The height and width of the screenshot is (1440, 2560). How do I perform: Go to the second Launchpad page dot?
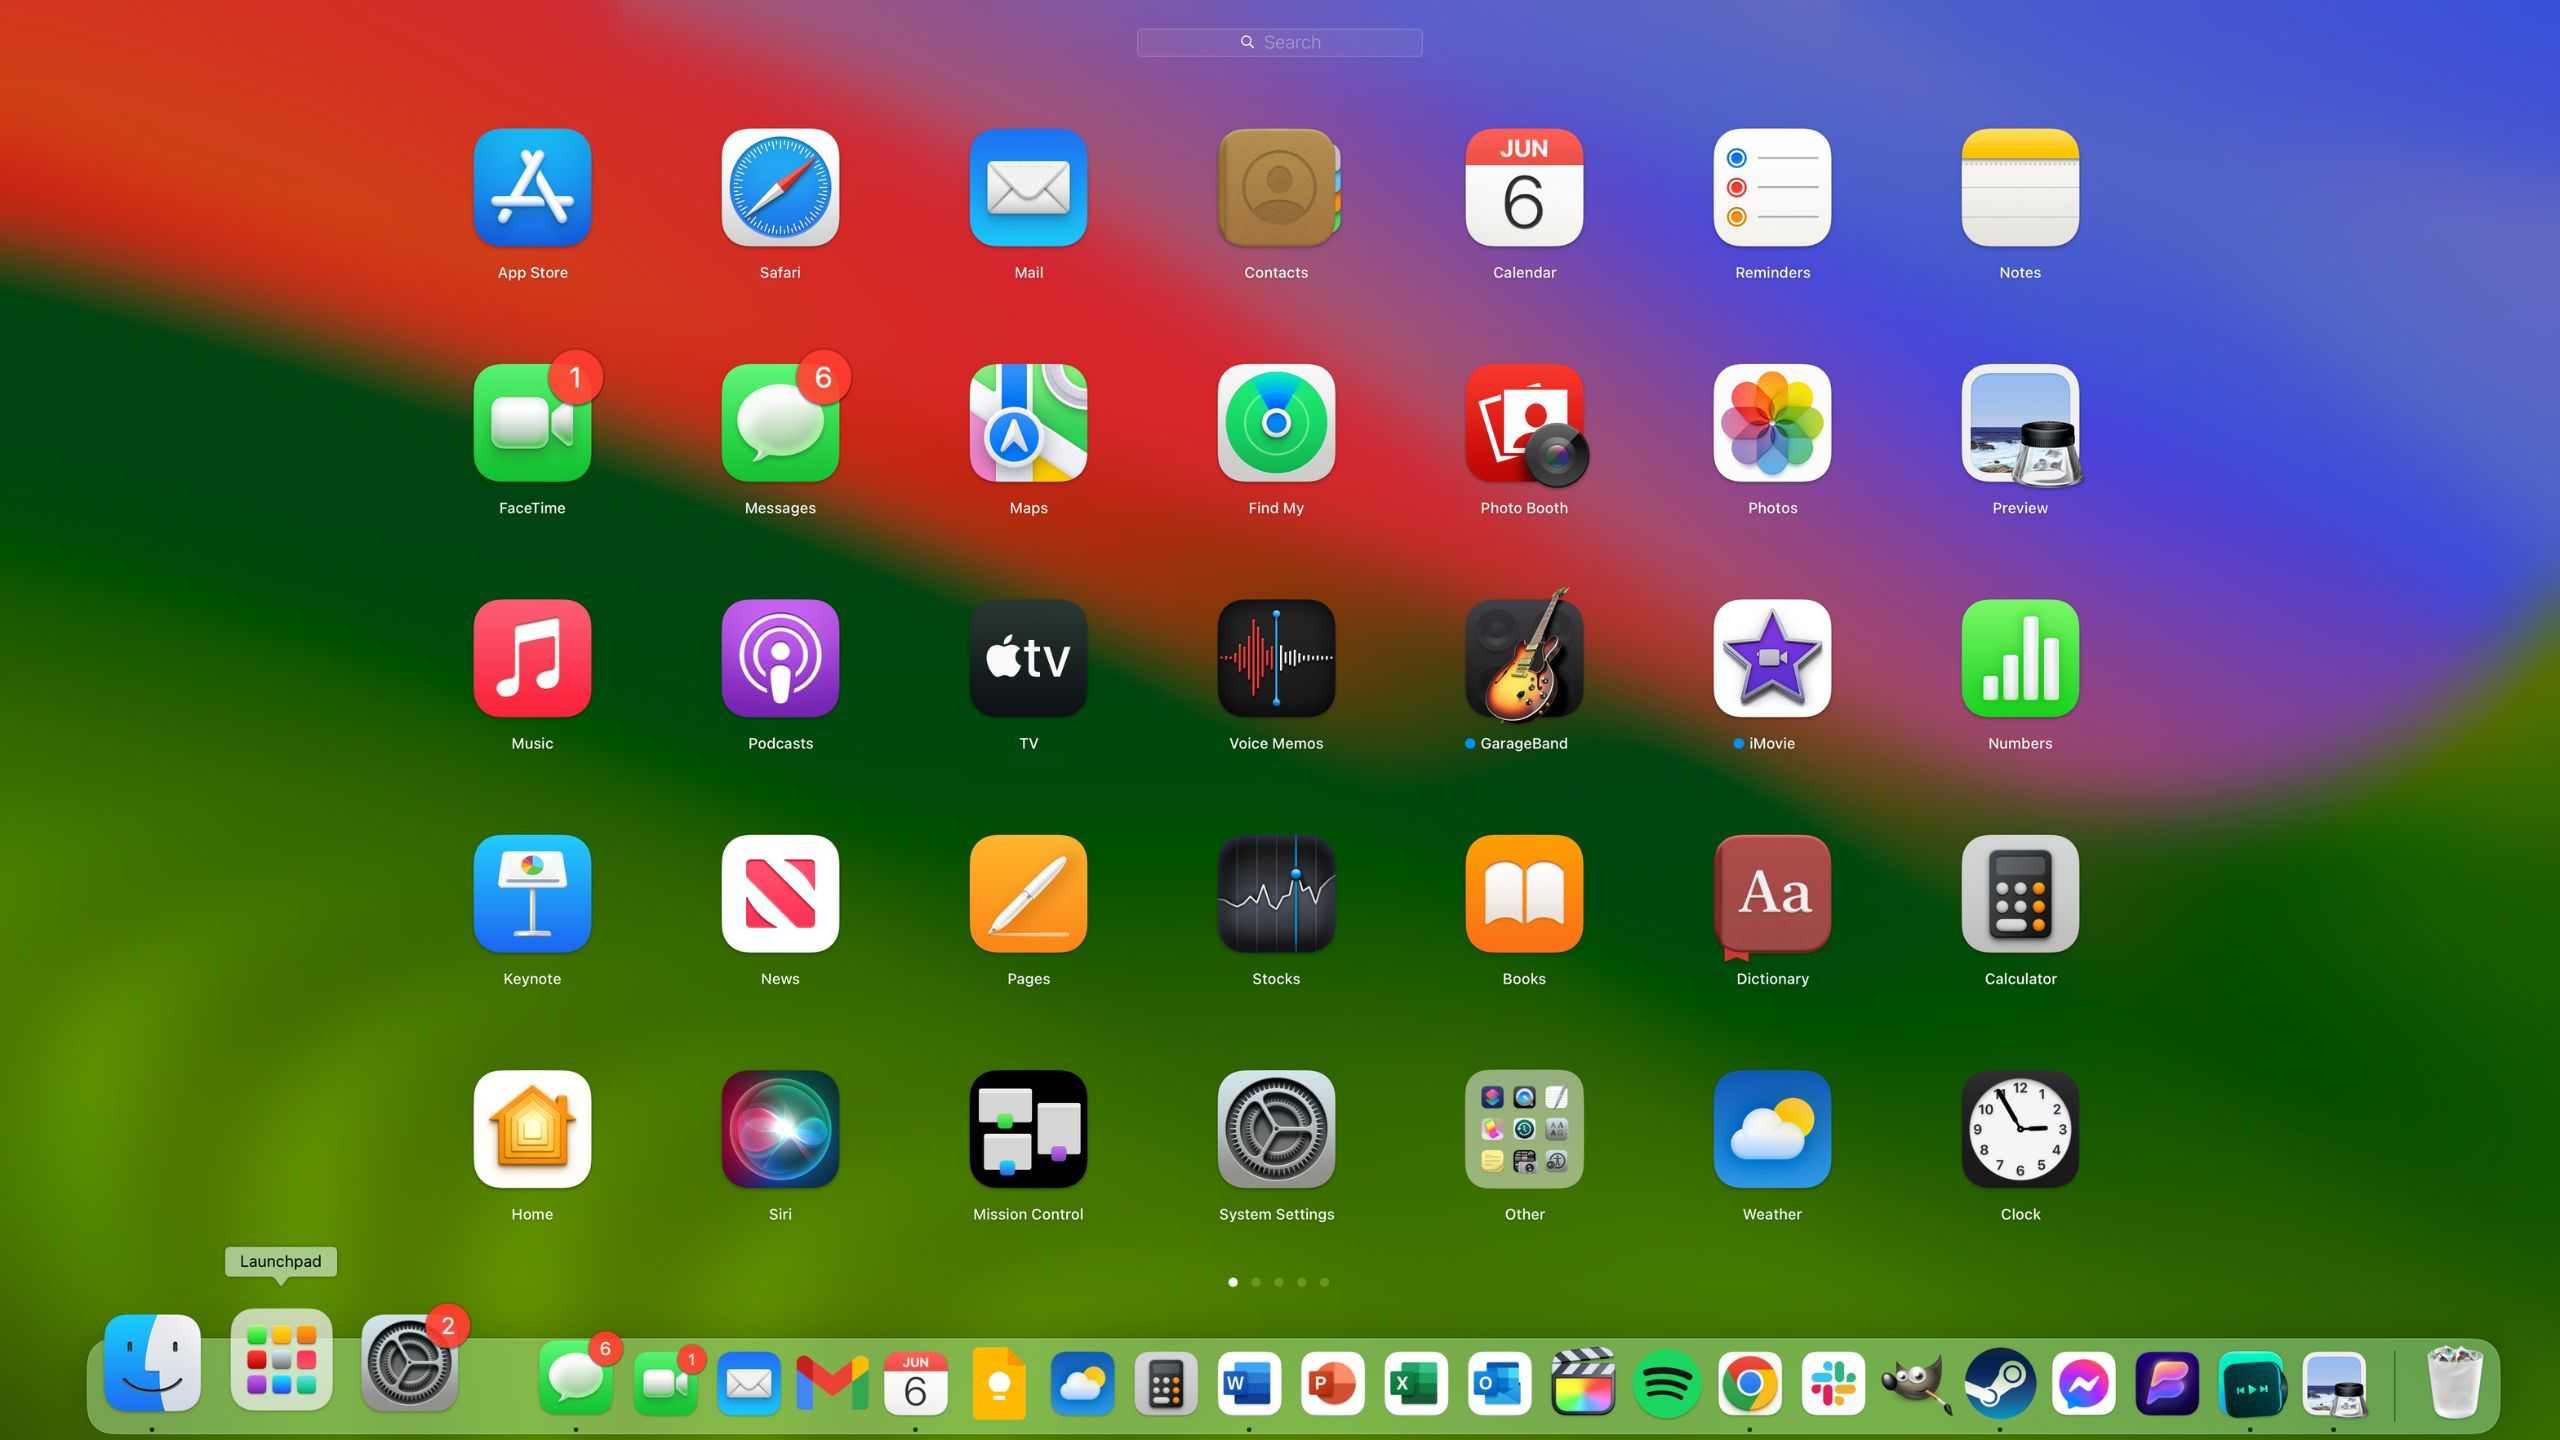click(x=1256, y=1282)
